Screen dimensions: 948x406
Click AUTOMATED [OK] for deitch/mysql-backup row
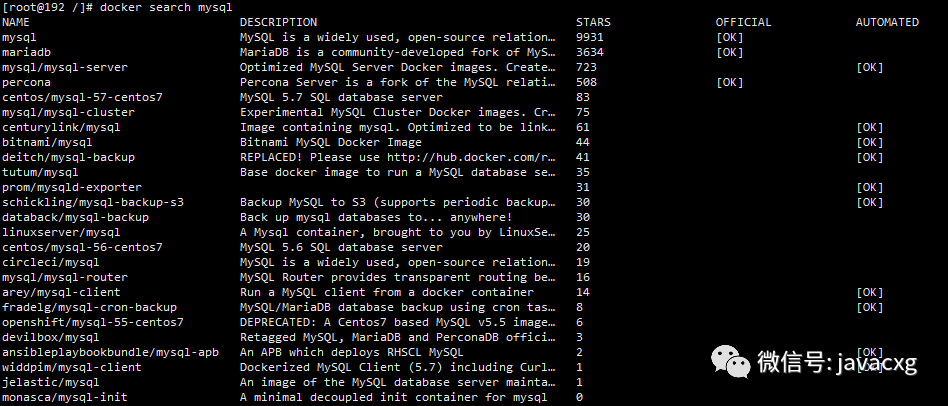(869, 157)
